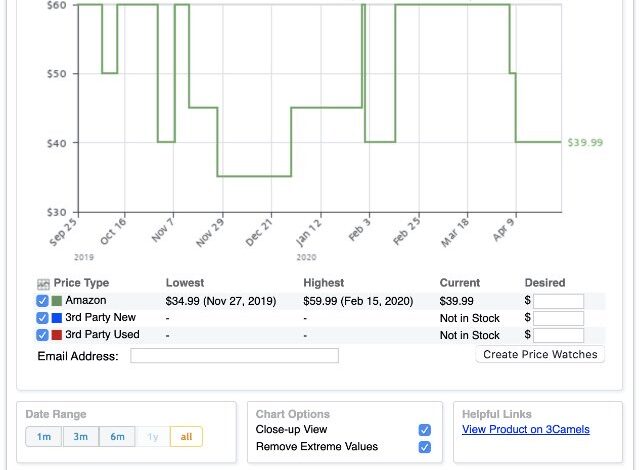Click the Amazon desired price field
Screen dimensions: 640x470
(558, 301)
